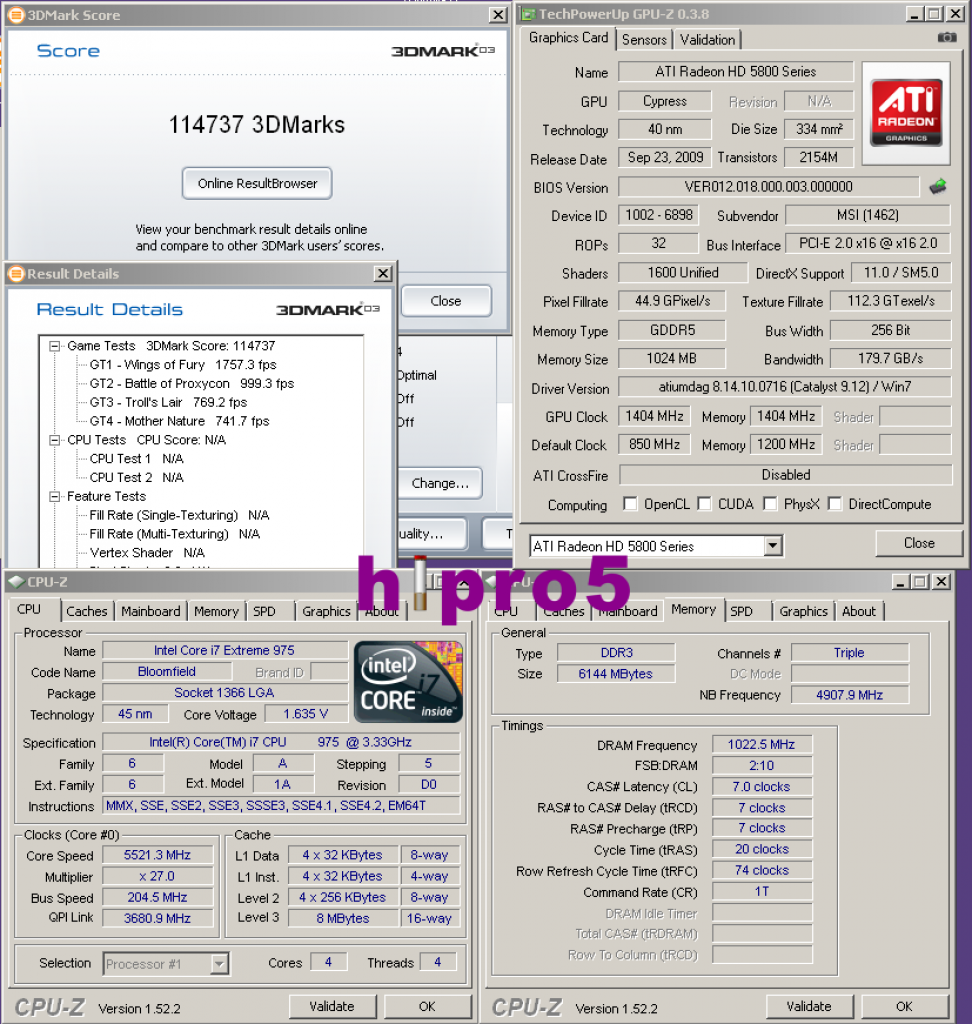
Task: Select the GT4 - Mother Nature result row
Action: pyautogui.click(x=180, y=421)
